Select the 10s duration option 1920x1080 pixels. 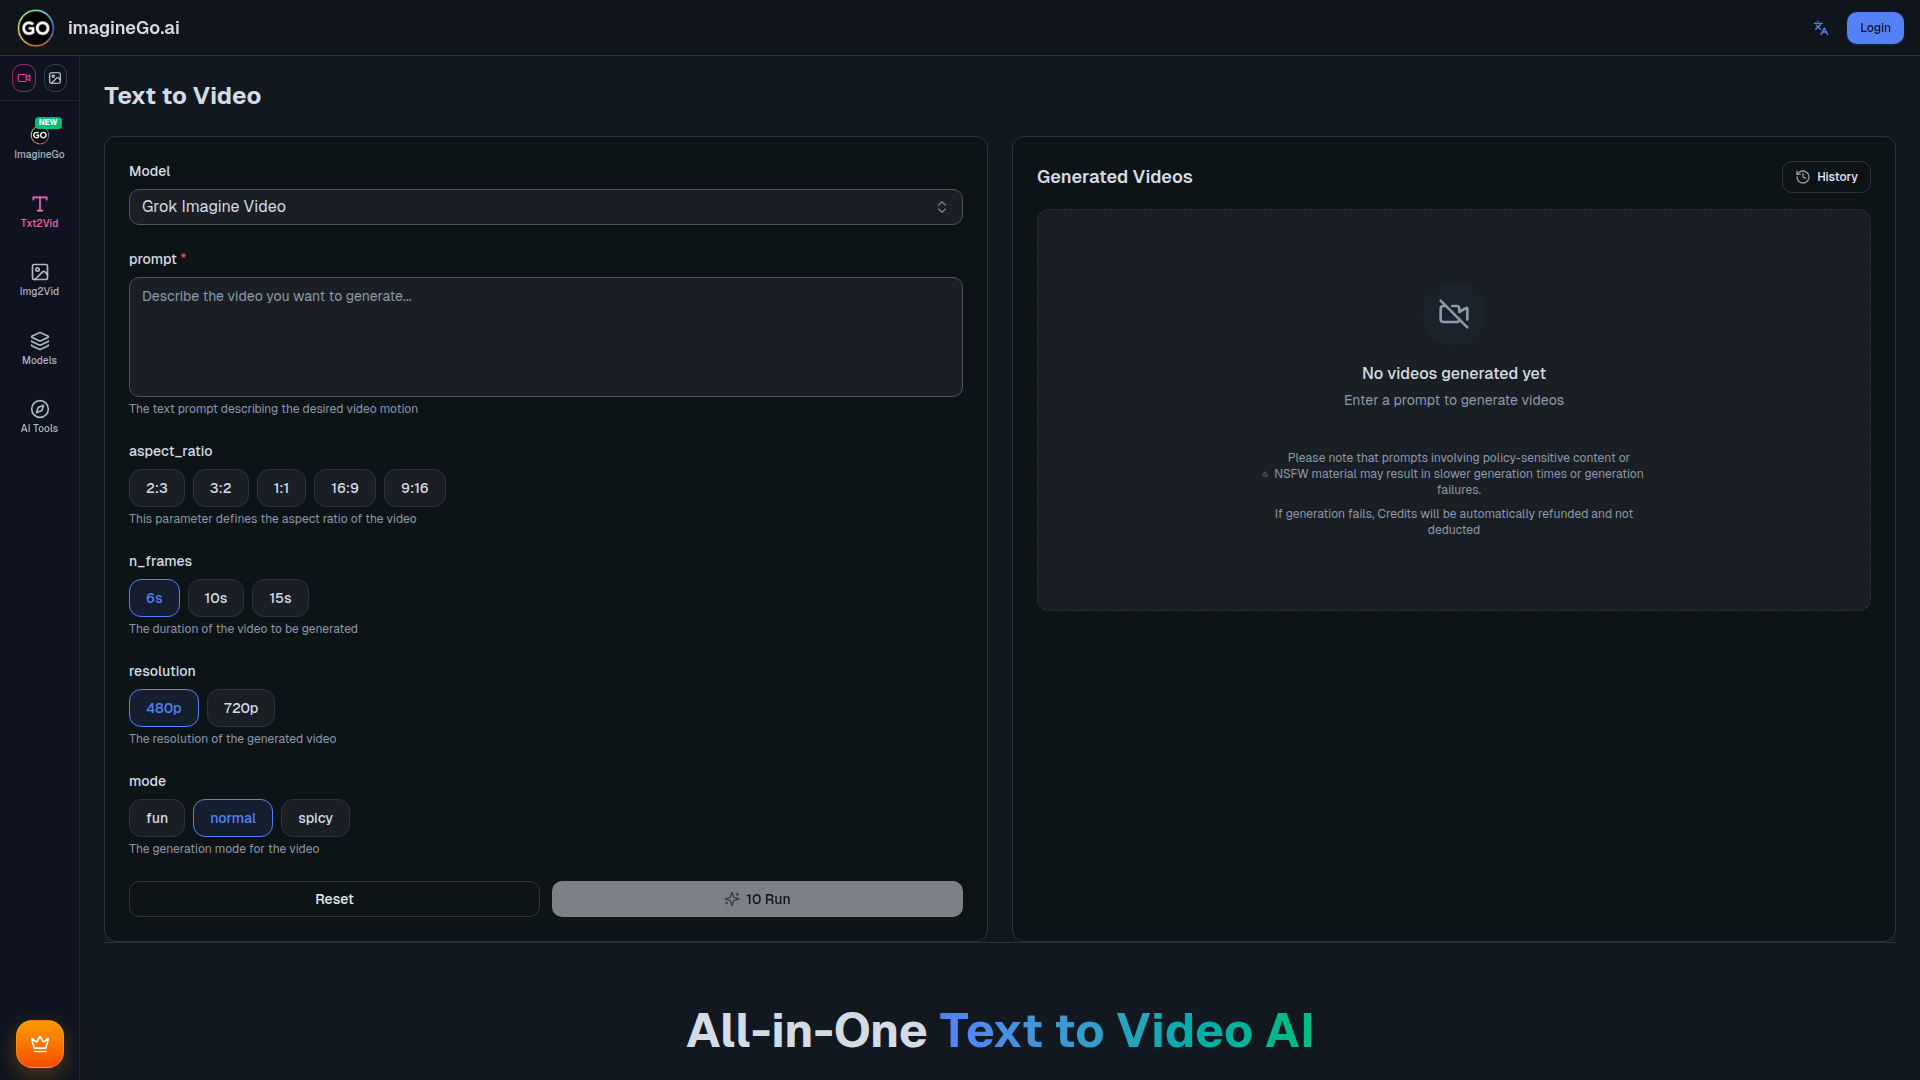pos(216,598)
